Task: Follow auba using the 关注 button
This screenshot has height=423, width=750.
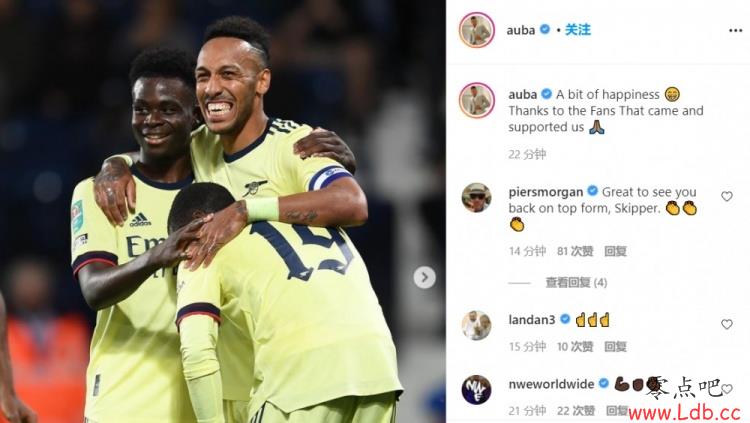Action: 577,30
